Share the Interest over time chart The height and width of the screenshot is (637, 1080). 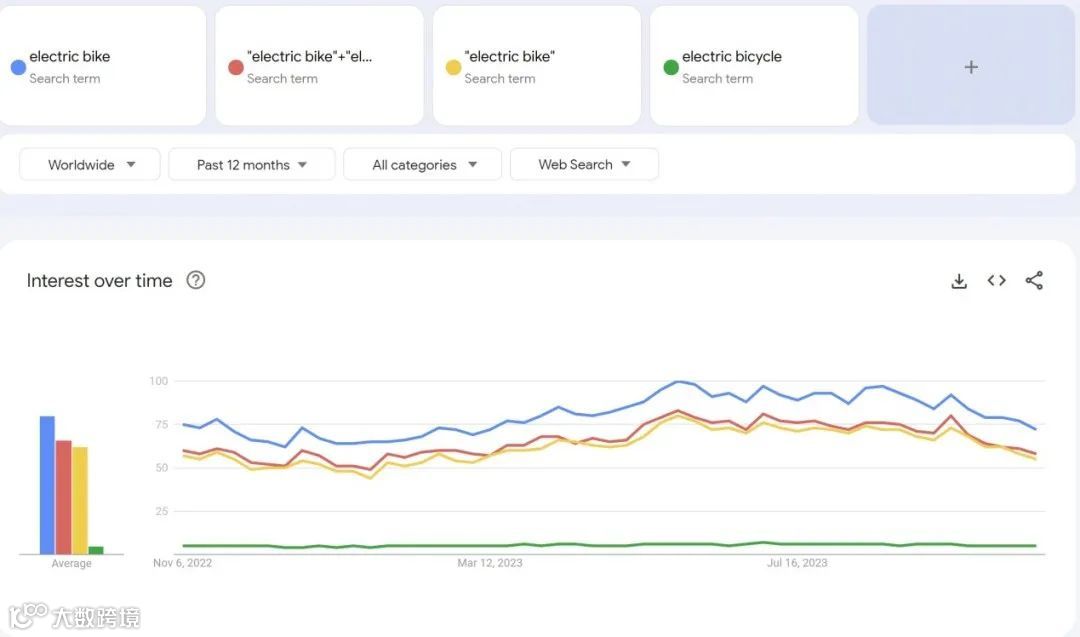pyautogui.click(x=1034, y=281)
